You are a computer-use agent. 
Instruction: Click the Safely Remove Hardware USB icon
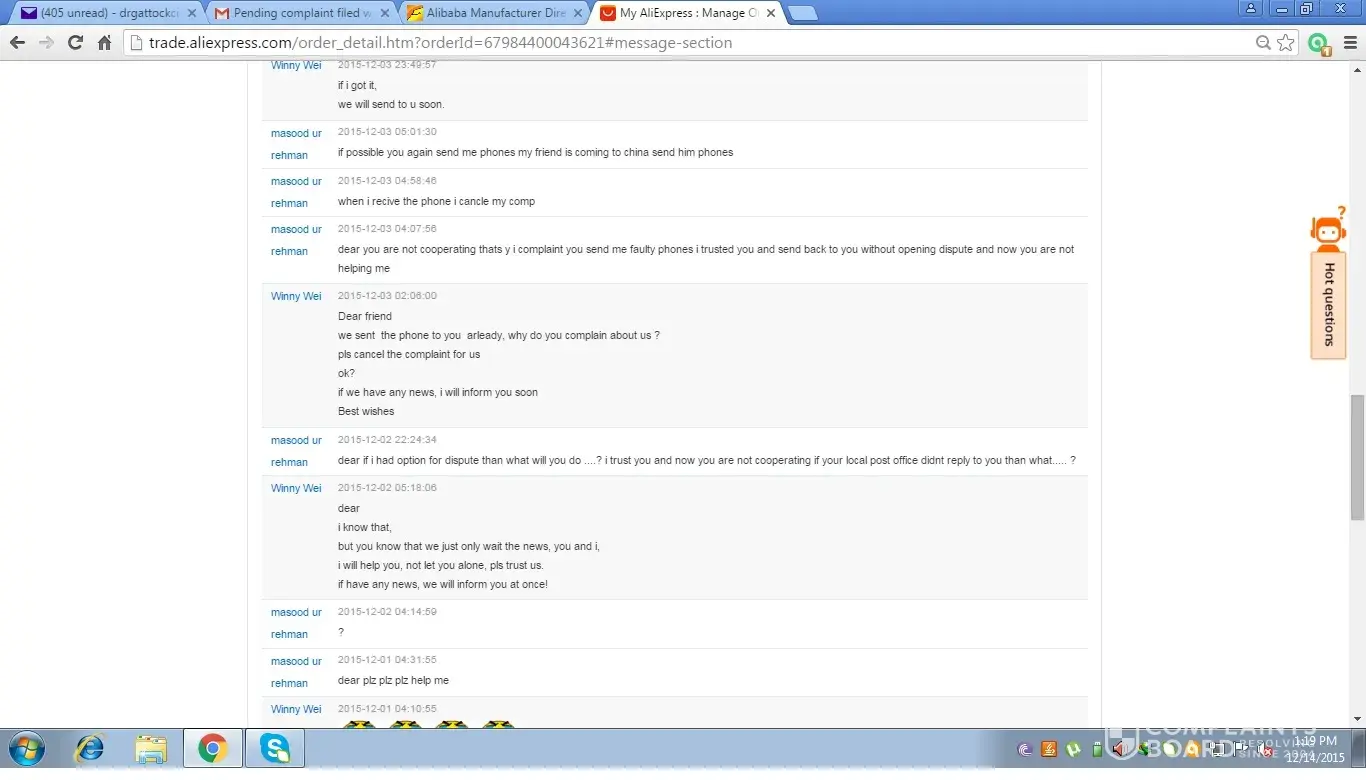pos(1096,749)
